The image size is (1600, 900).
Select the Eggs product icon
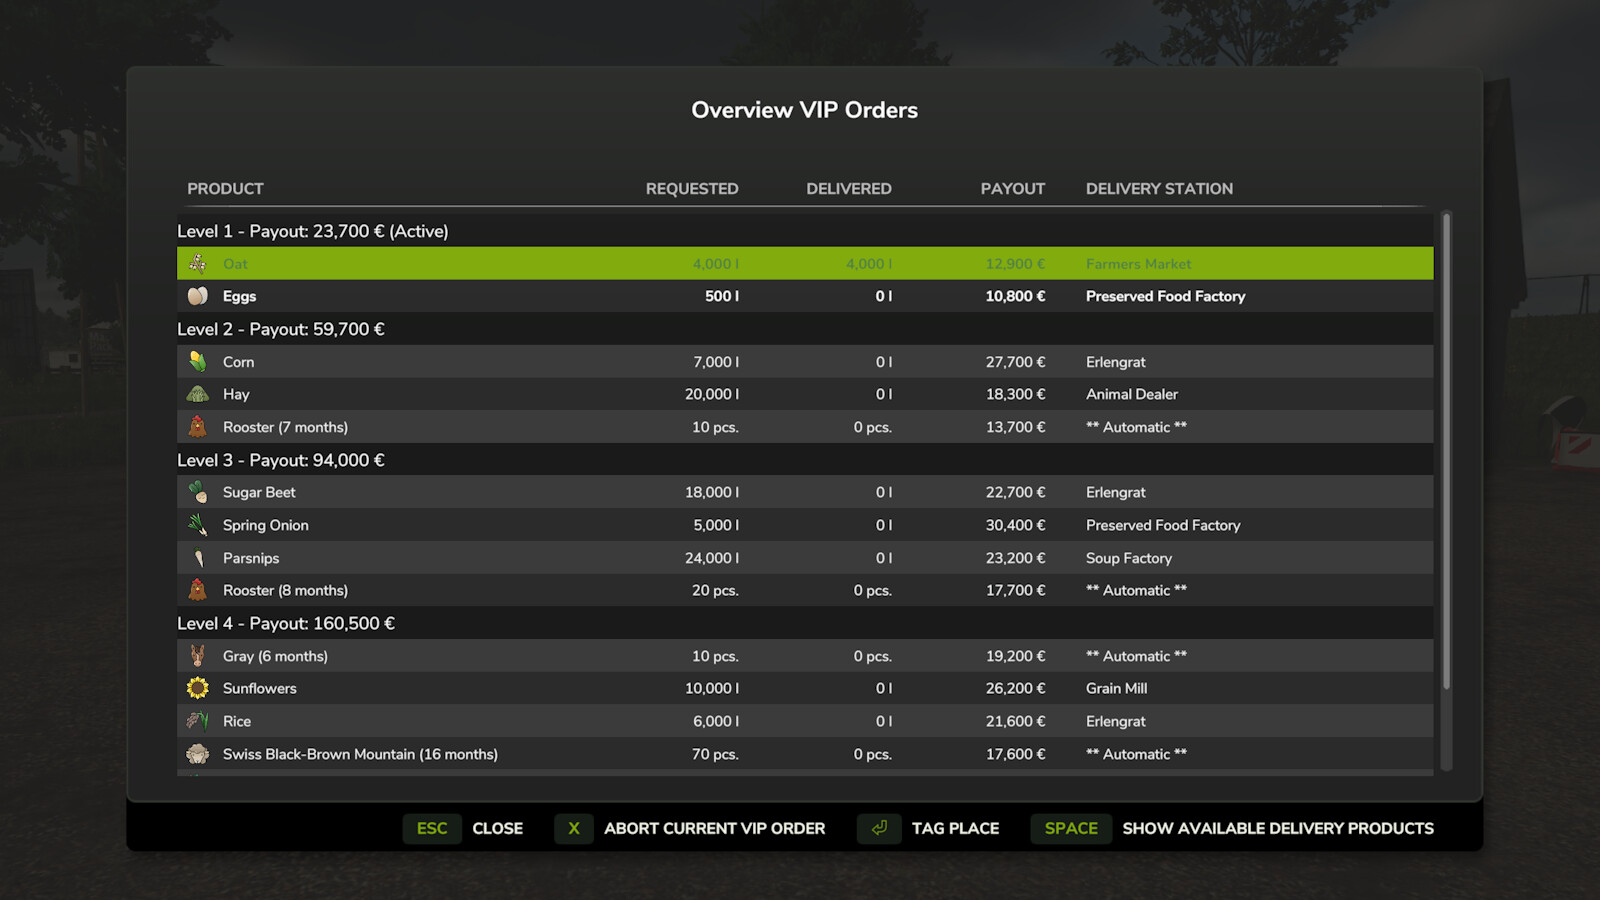click(196, 295)
